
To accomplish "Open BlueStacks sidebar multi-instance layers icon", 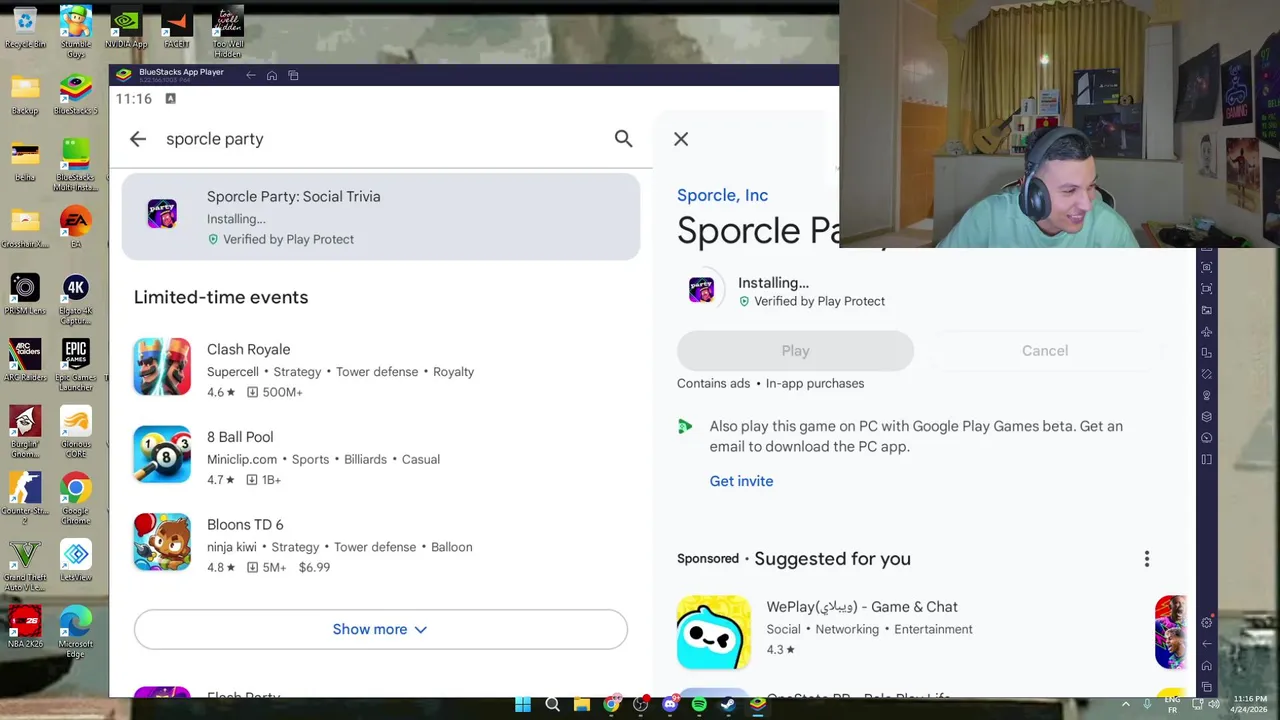I will pyautogui.click(x=1207, y=417).
